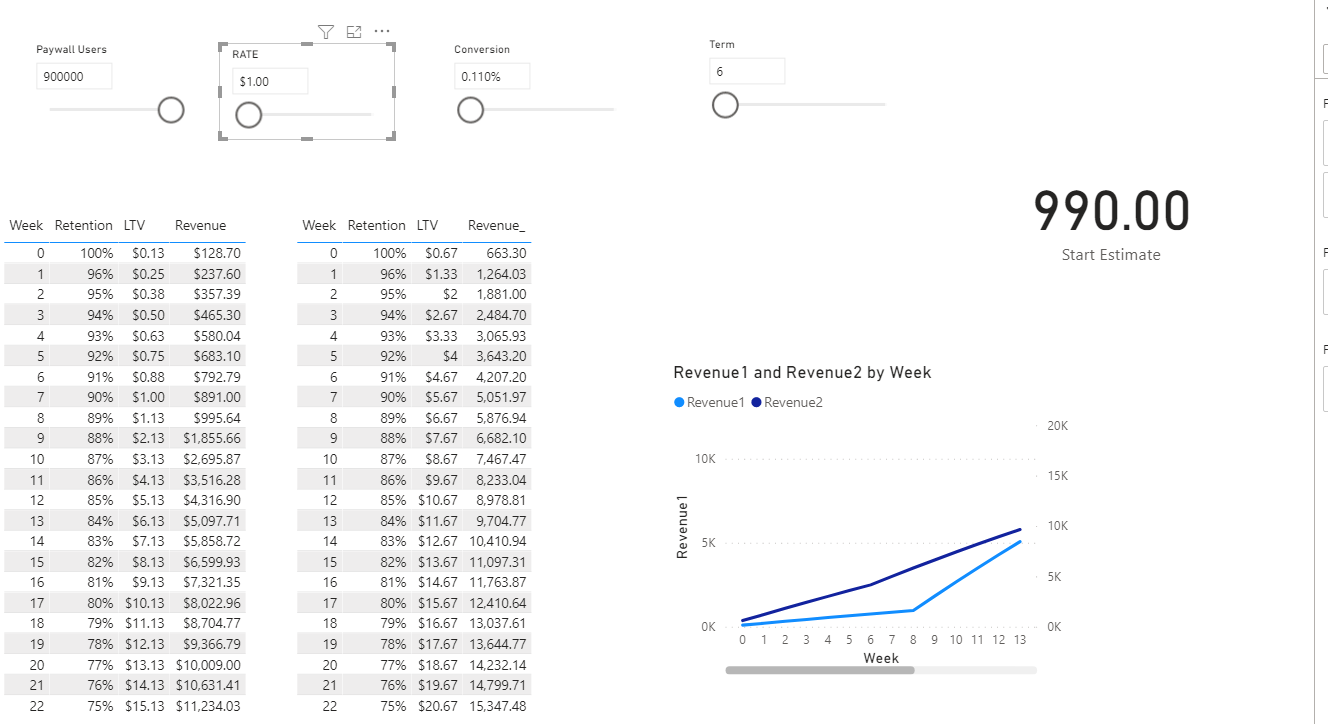Open More options ellipsis above RATE slicer
Screen dimensions: 1328x724
click(382, 31)
